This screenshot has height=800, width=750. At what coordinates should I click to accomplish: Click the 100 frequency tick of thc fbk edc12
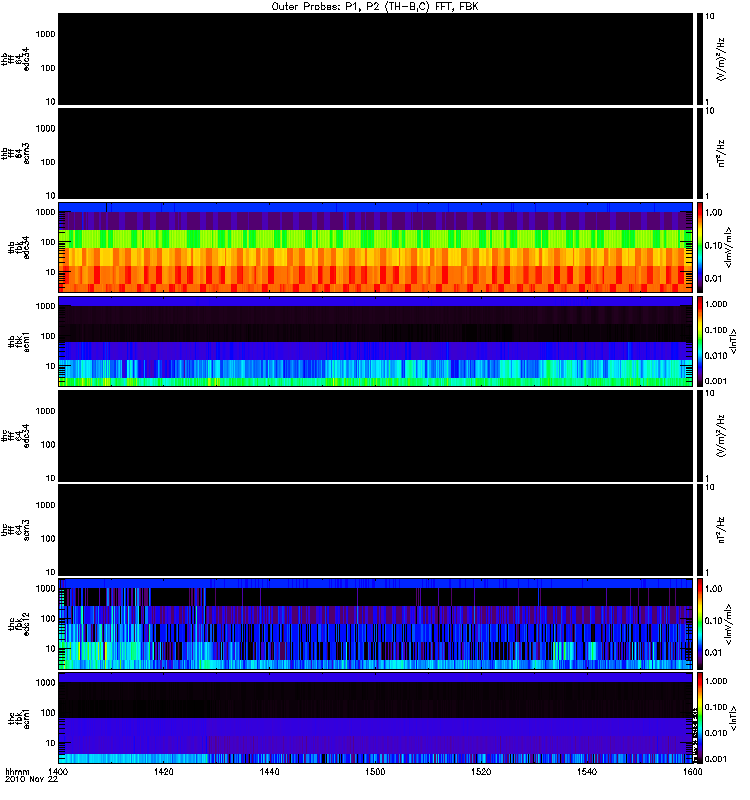click(x=48, y=619)
